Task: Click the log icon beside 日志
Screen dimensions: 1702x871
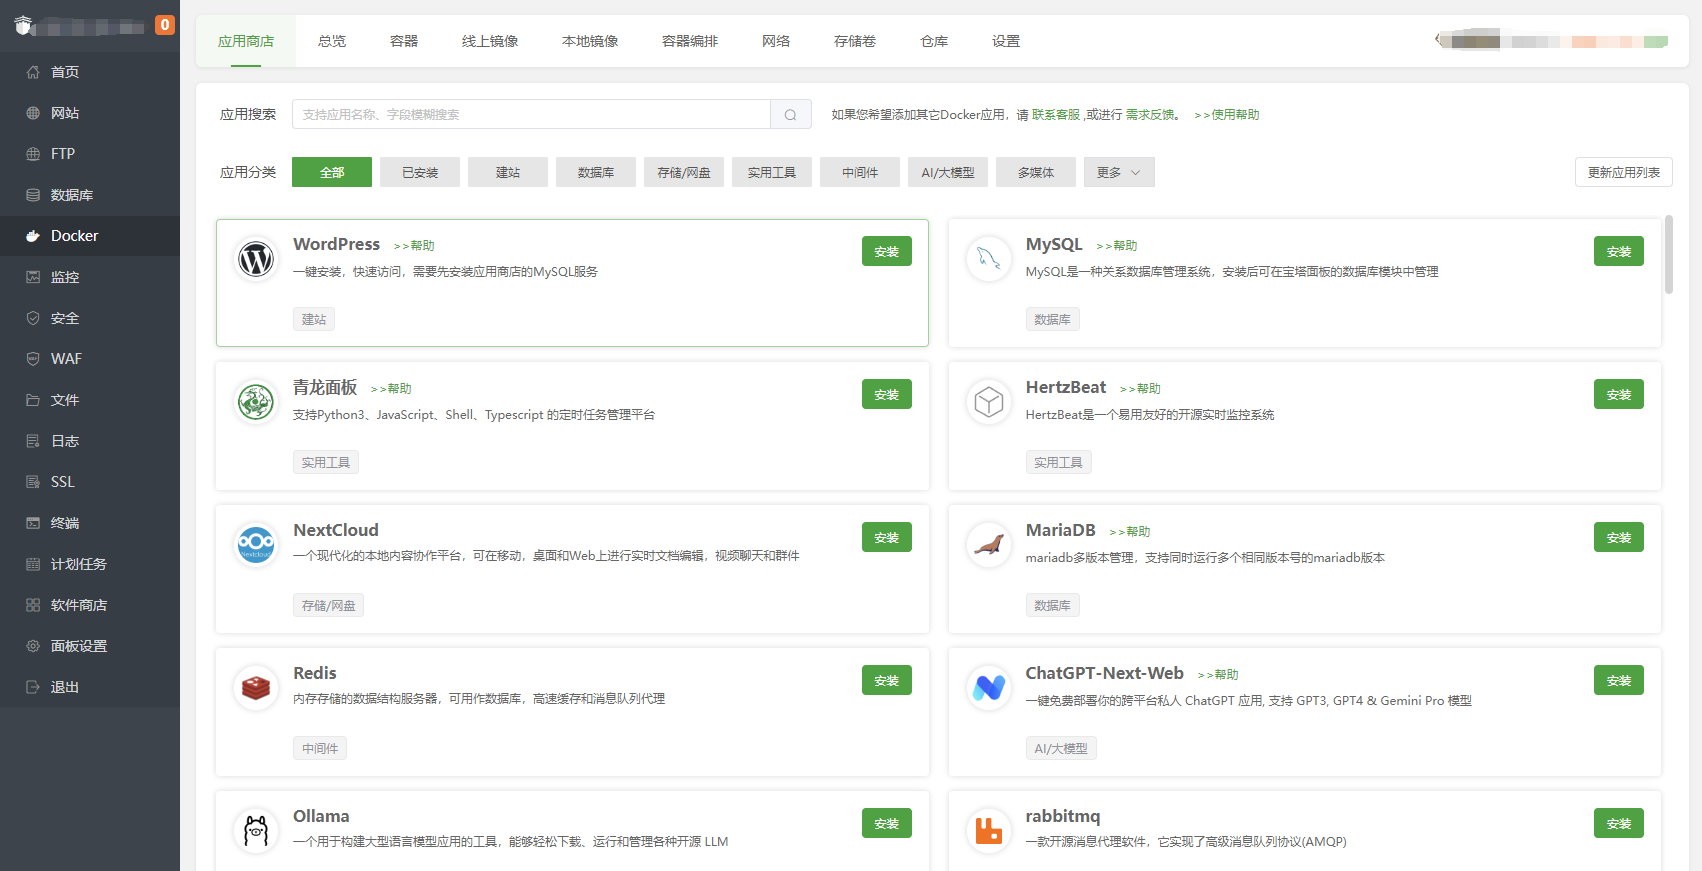Action: pos(33,441)
